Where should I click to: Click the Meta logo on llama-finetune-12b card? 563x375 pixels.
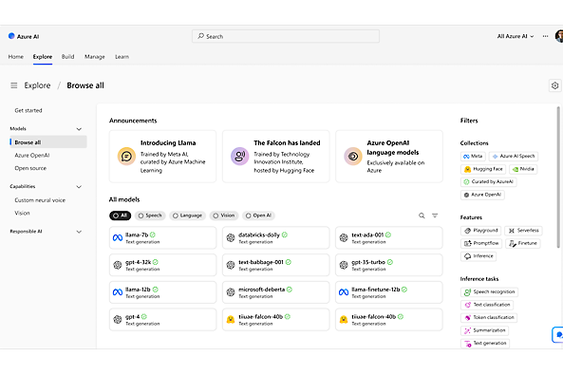click(344, 292)
